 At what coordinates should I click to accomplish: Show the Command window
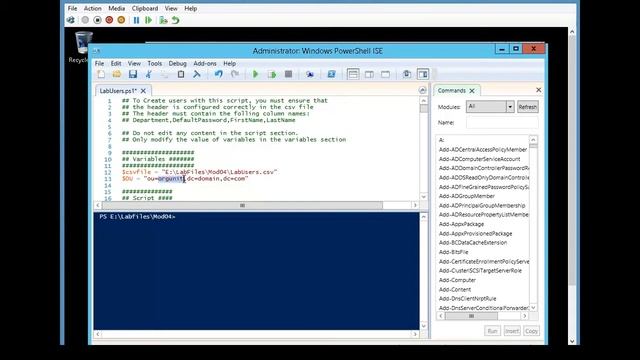coord(407,74)
